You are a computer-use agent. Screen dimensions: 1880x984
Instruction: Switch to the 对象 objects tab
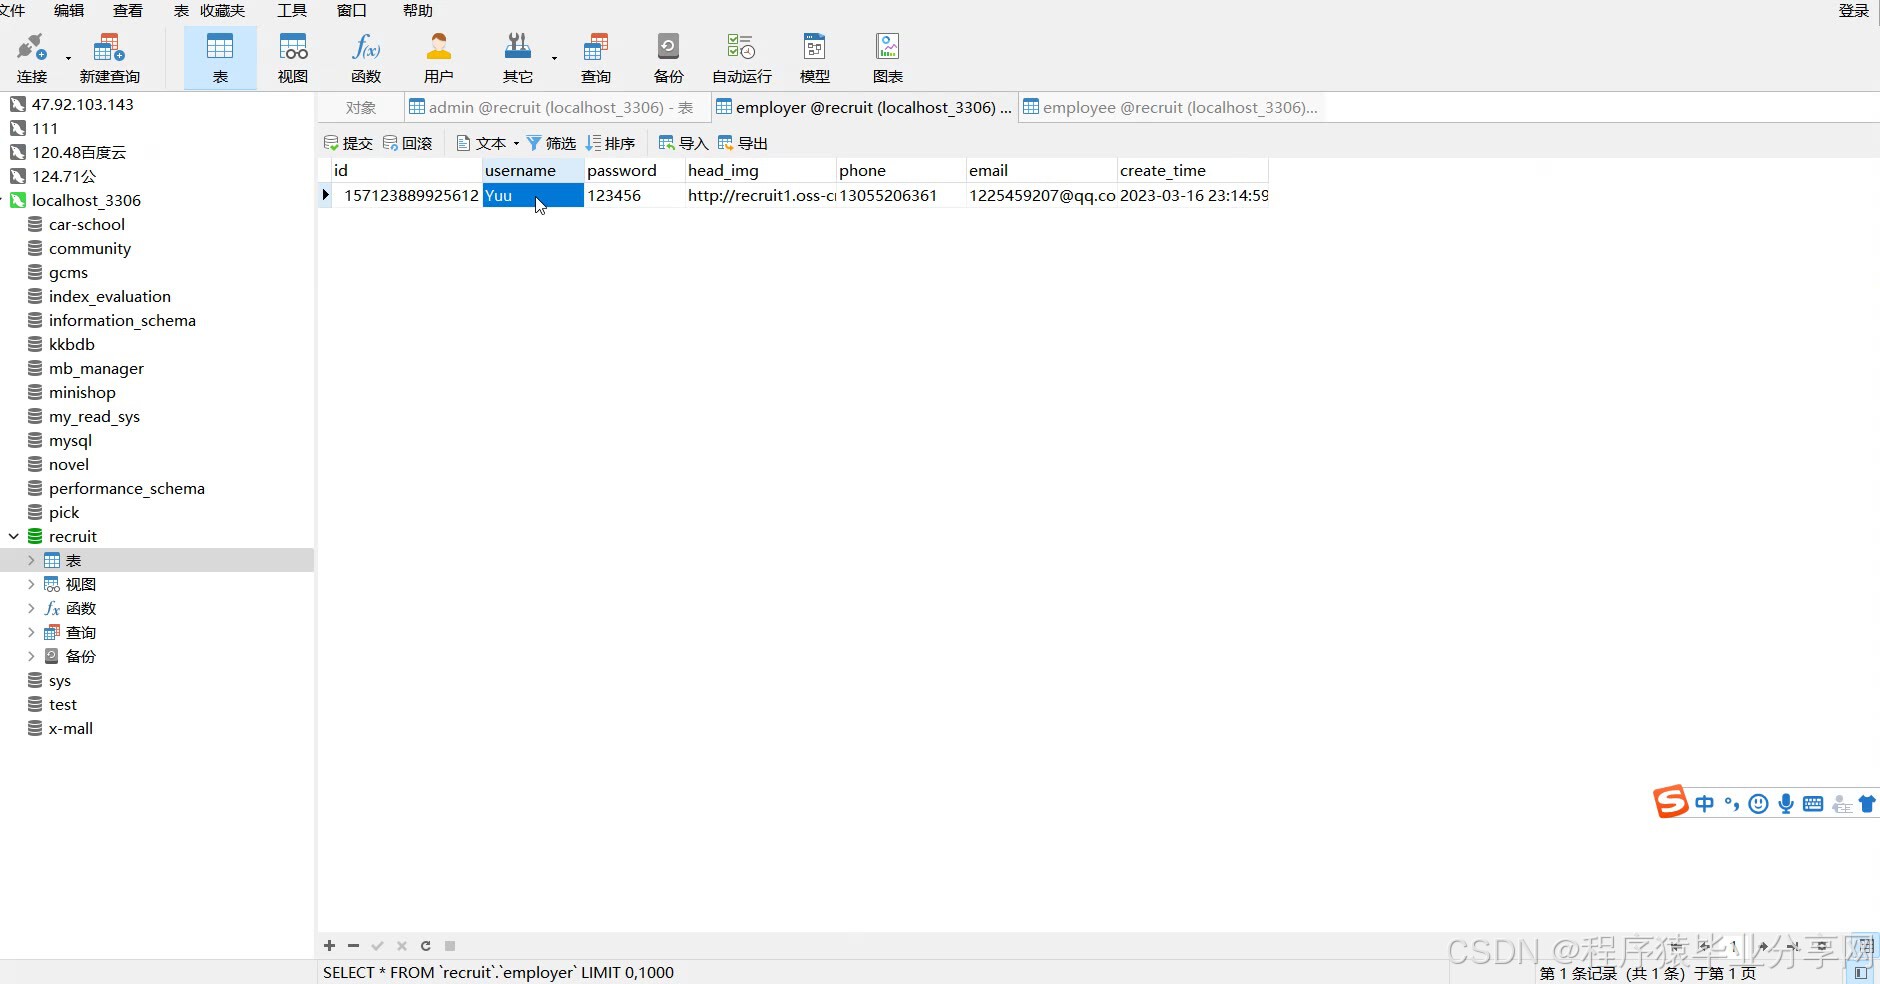click(x=361, y=107)
